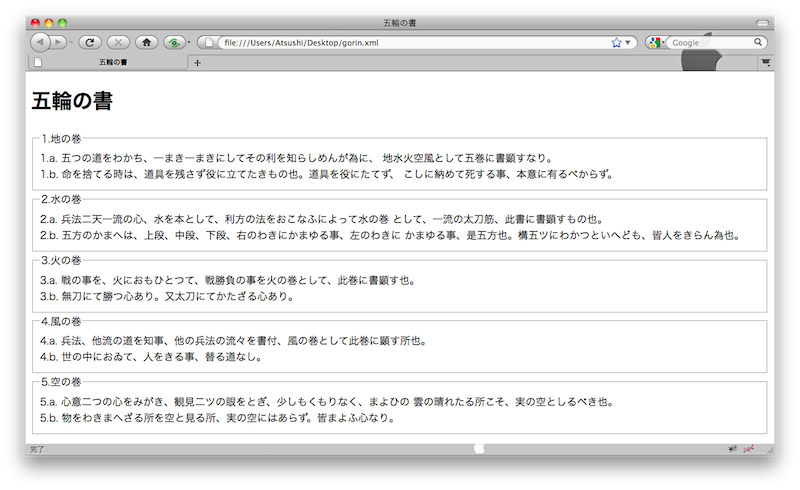Open a new tab with plus button
The height and width of the screenshot is (490, 800).
(197, 63)
